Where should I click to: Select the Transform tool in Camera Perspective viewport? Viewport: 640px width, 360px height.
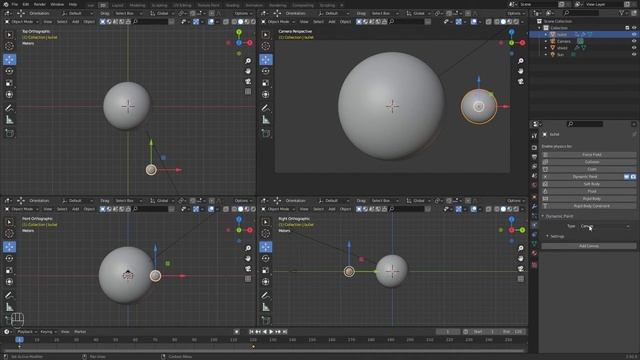(266, 95)
